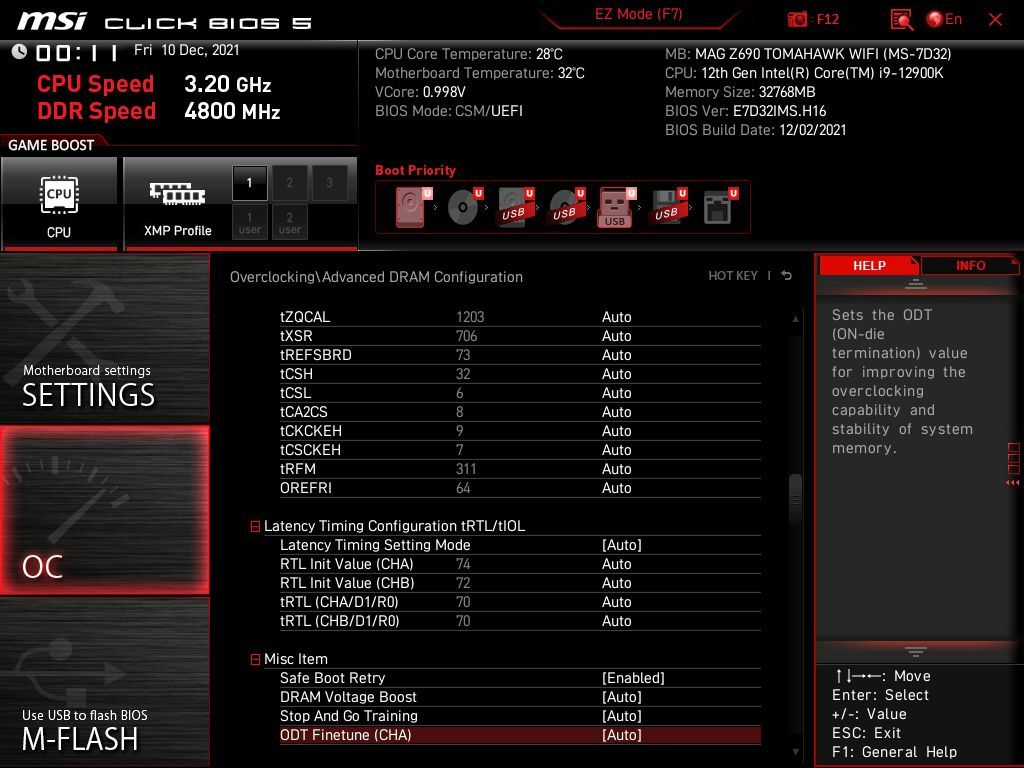Edit RTL Init Value (CHB) field
The width and height of the screenshot is (1024, 768).
tap(616, 583)
